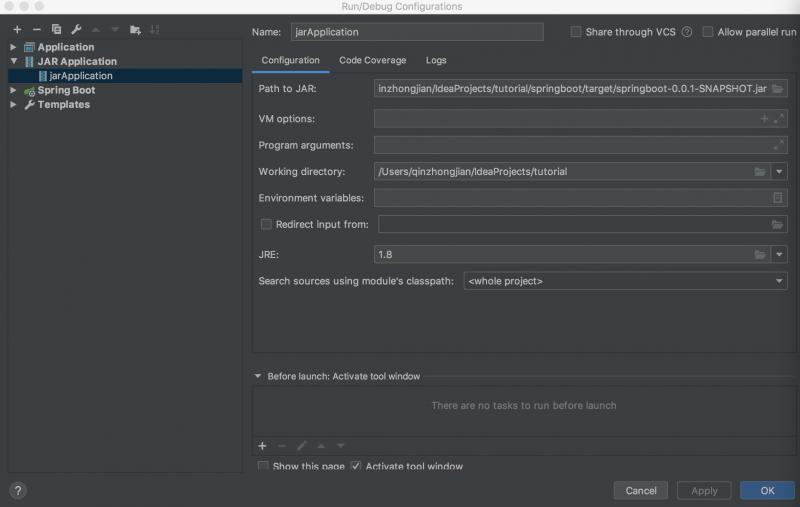Sort configurations icon in left toolbar
This screenshot has width=800, height=507.
pyautogui.click(x=155, y=30)
